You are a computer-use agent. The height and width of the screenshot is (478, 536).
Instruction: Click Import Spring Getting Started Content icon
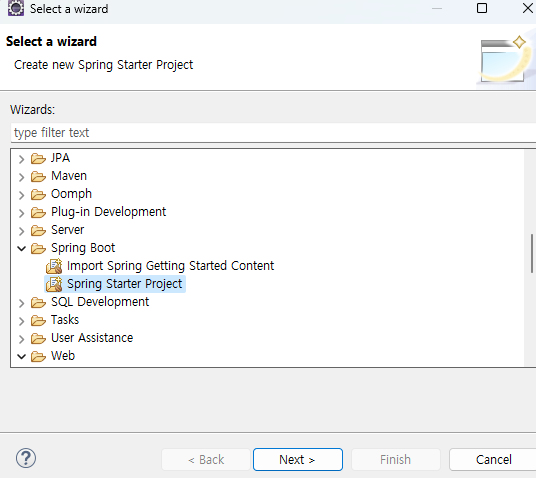(x=54, y=266)
